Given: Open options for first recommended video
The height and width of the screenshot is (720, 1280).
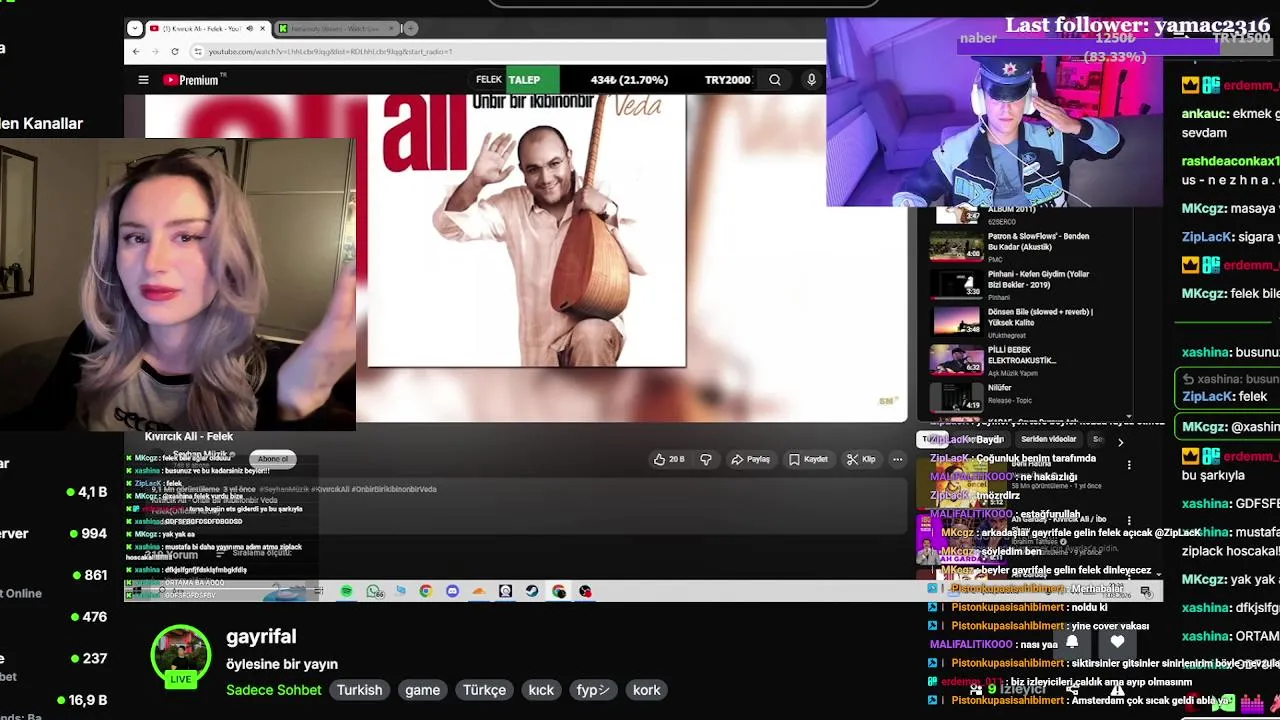Looking at the screenshot, I should point(1129,465).
